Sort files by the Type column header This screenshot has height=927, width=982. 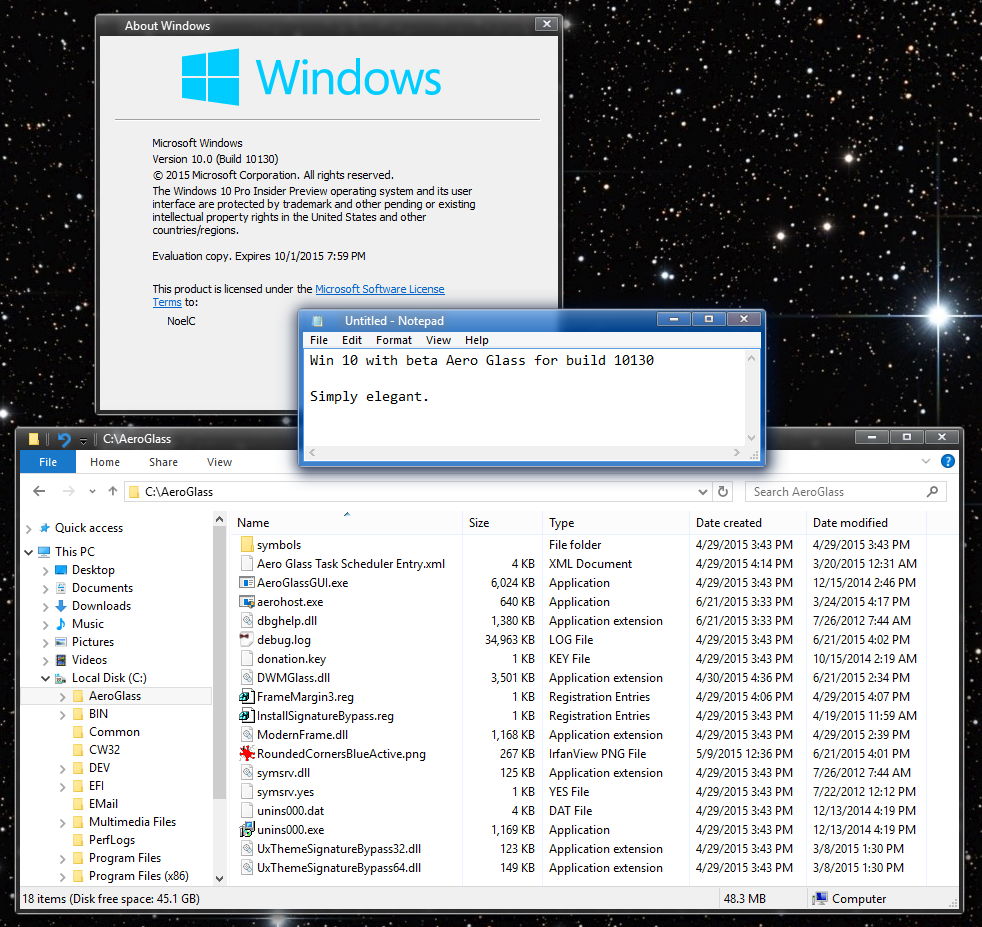[616, 522]
